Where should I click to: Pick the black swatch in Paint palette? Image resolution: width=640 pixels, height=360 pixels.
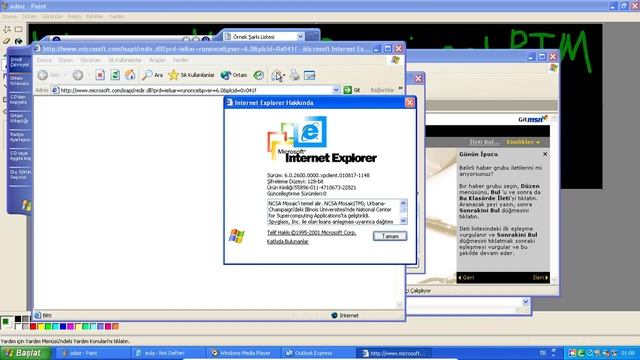click(18, 319)
